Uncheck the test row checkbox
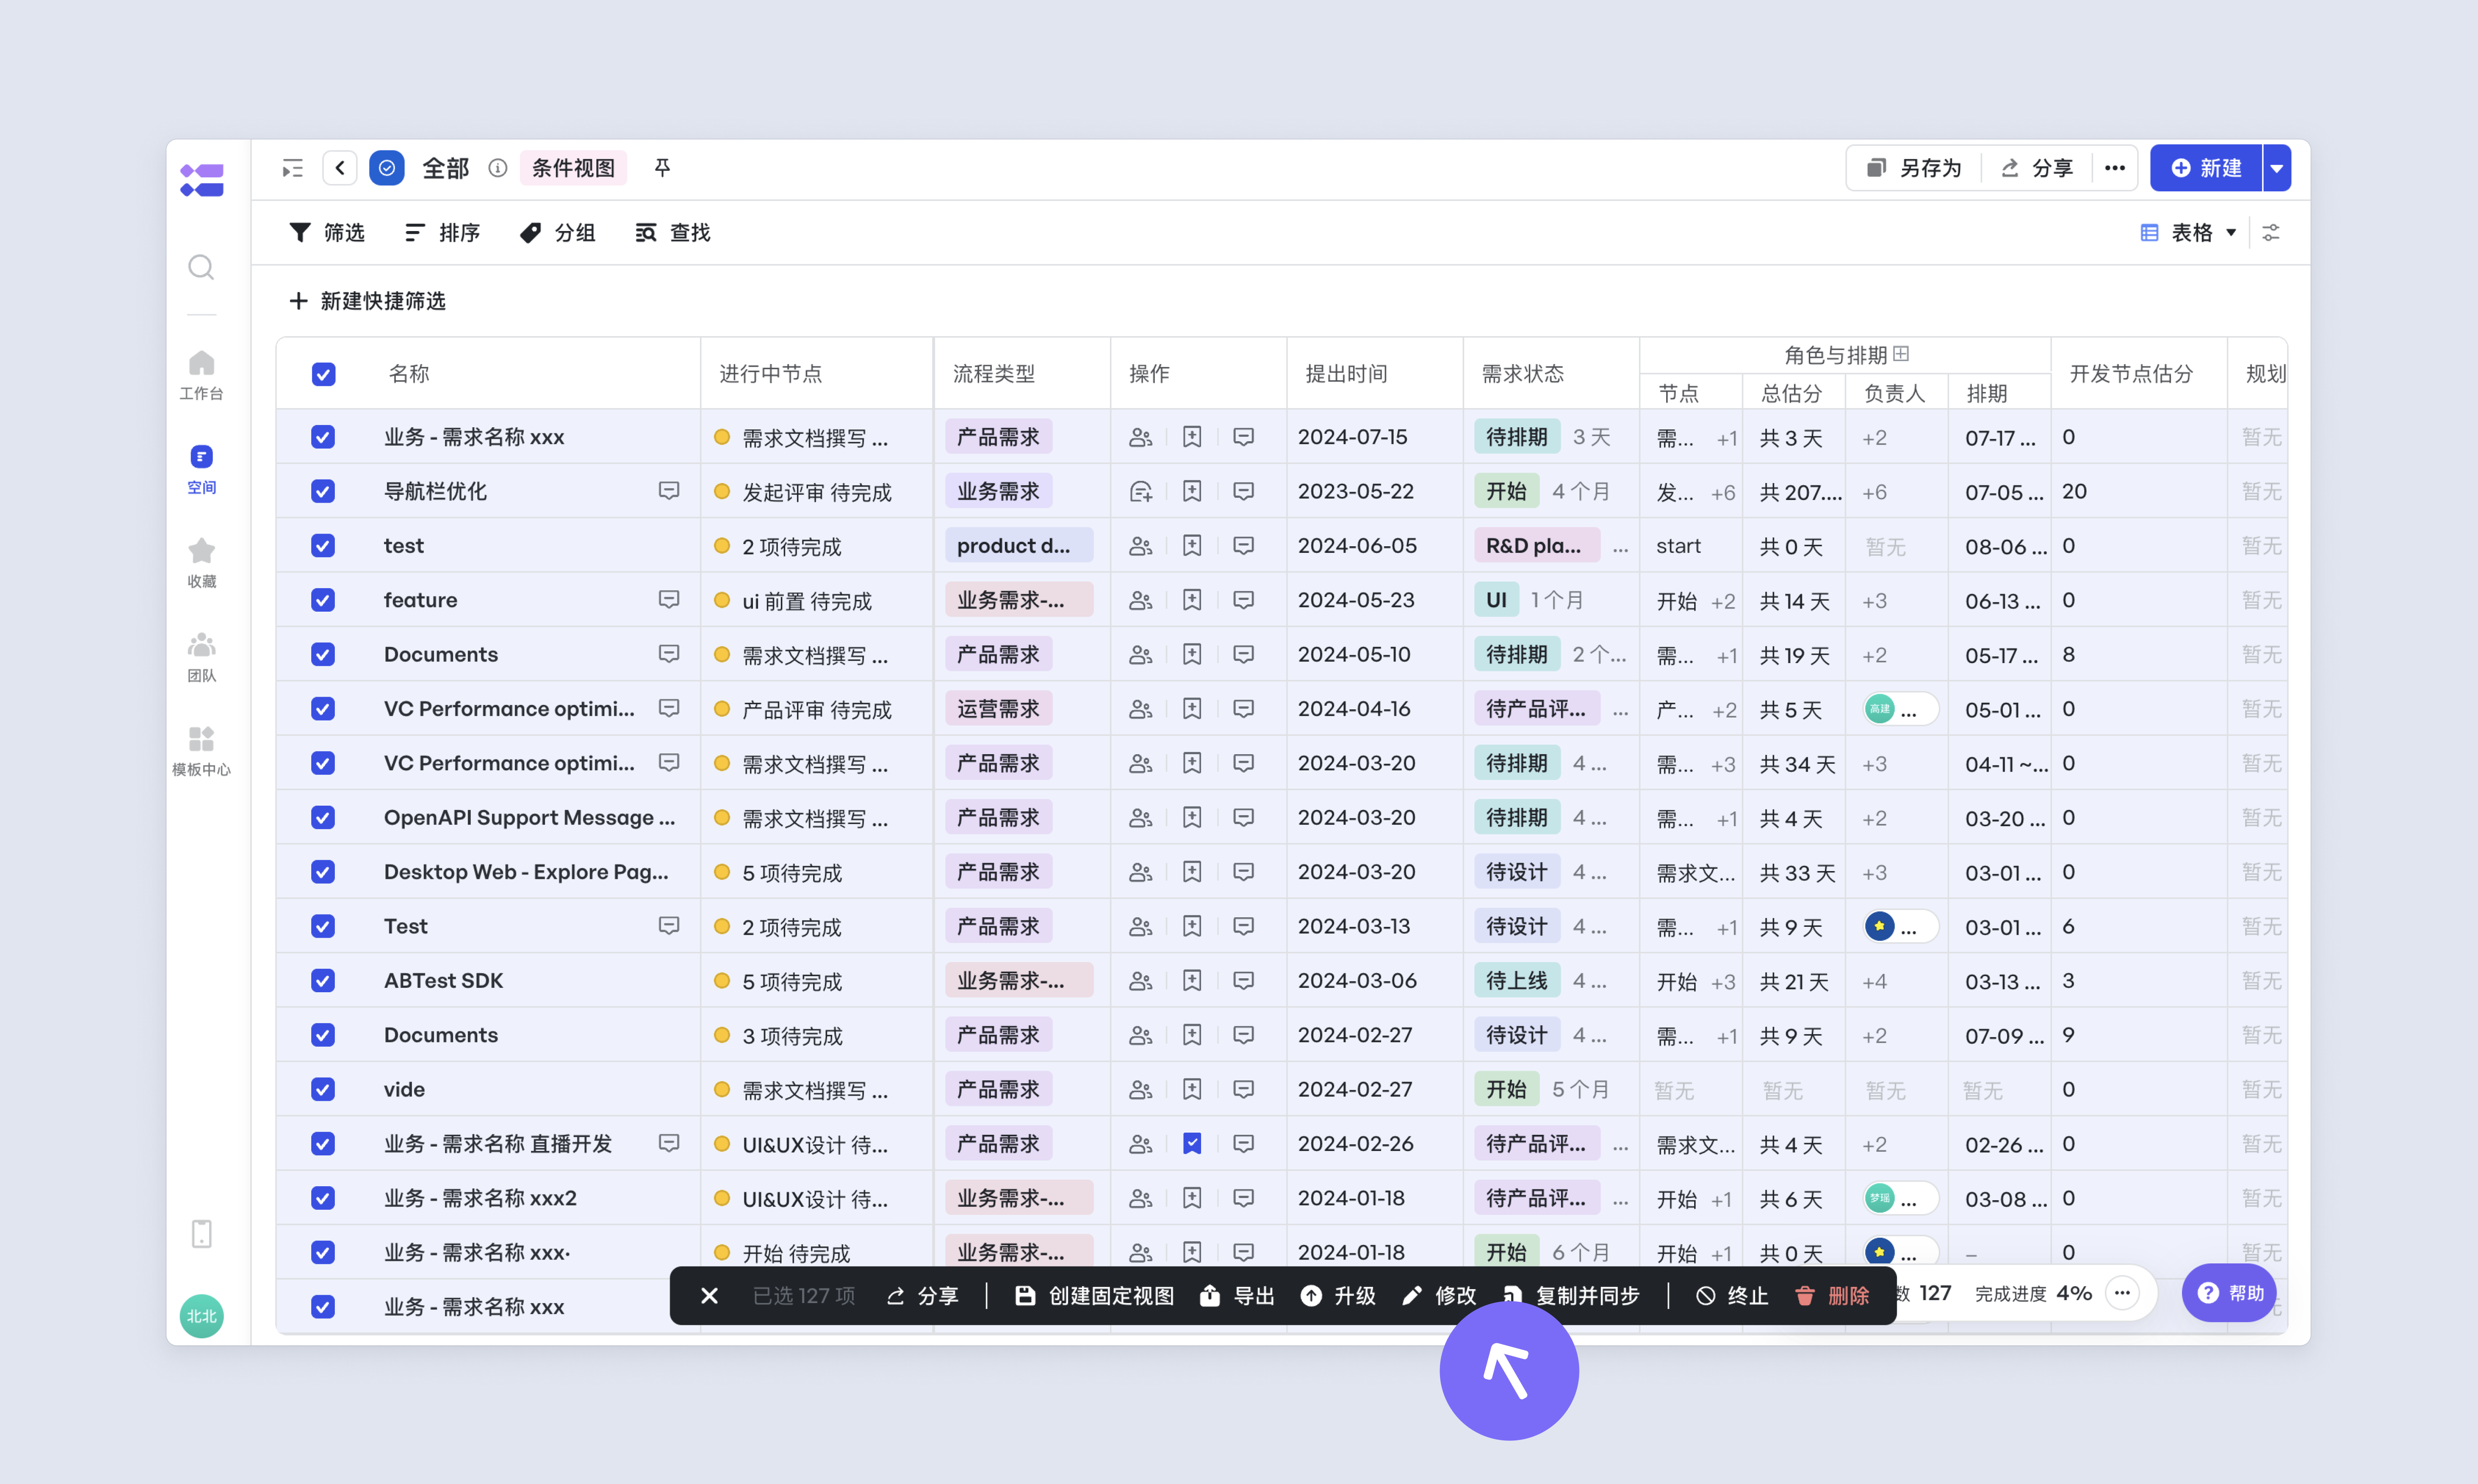The height and width of the screenshot is (1484, 2478). [323, 546]
